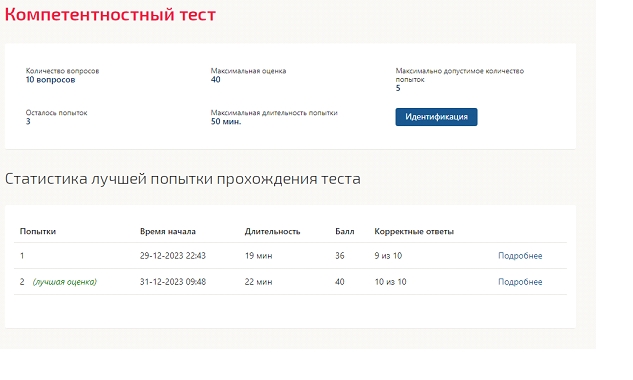Click the Компетентностный тест heading

point(110,15)
